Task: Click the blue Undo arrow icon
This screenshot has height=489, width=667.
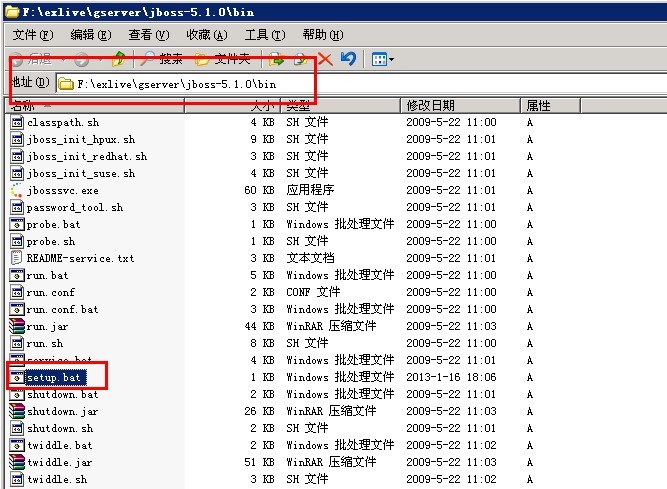Action: [348, 59]
